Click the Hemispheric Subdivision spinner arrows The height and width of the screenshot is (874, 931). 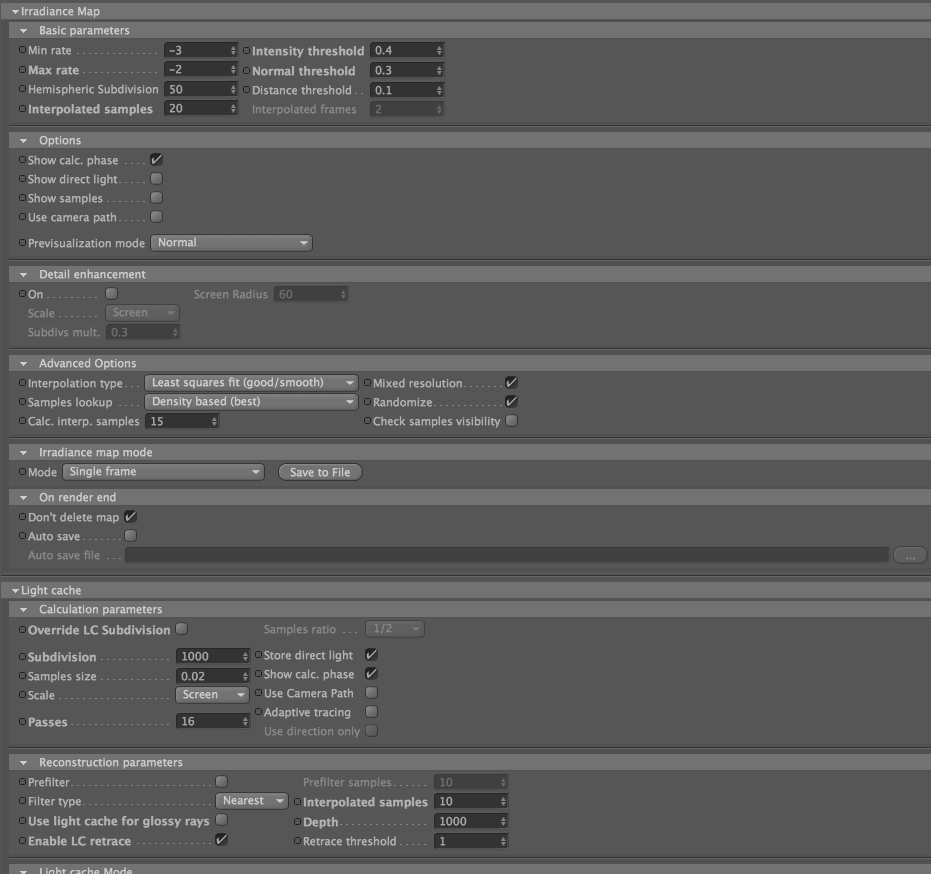233,90
